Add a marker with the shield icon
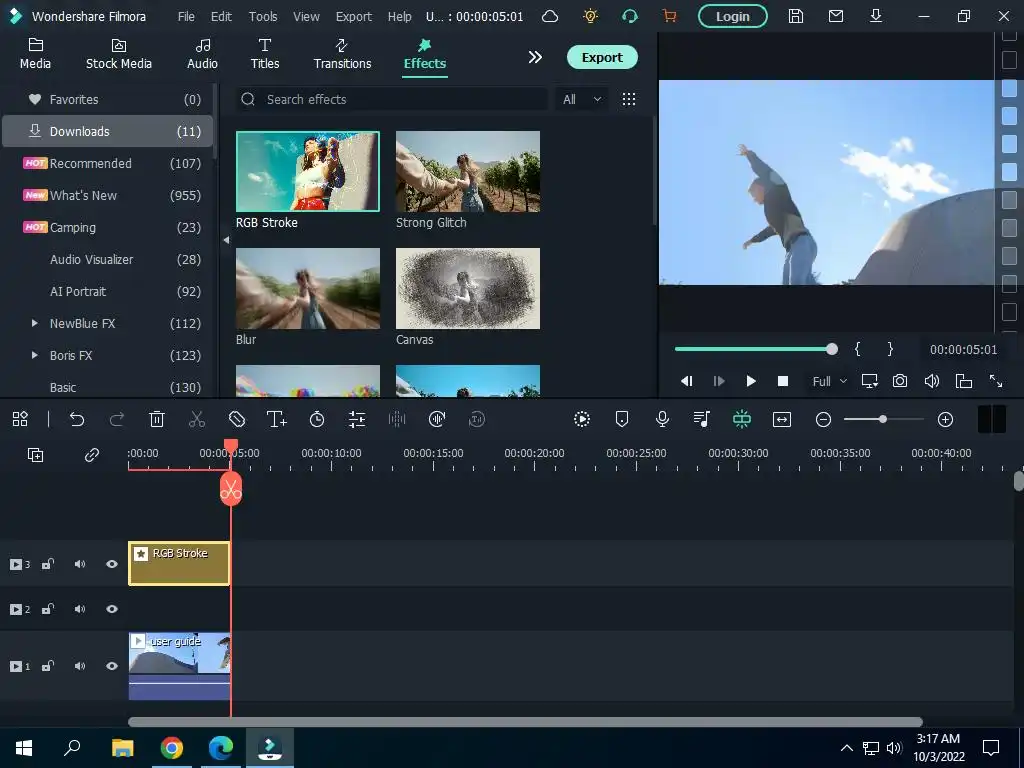This screenshot has width=1024, height=768. pos(622,419)
